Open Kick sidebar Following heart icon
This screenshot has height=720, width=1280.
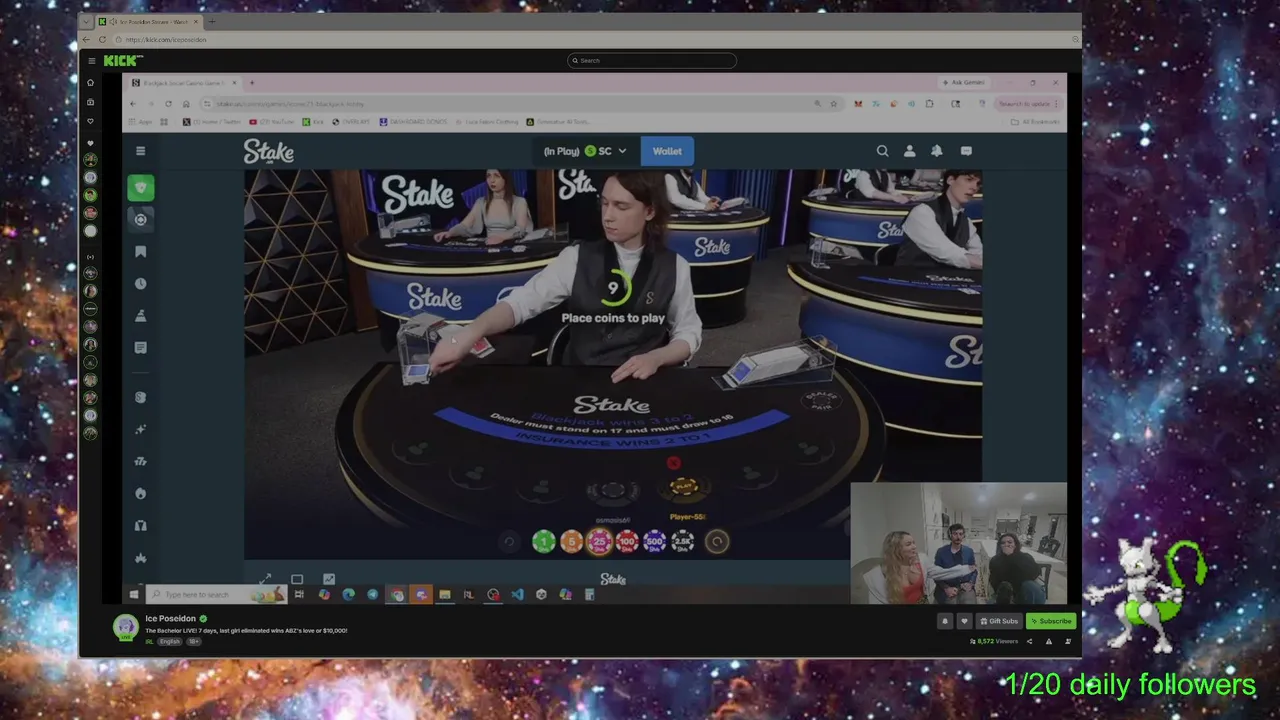tap(90, 121)
